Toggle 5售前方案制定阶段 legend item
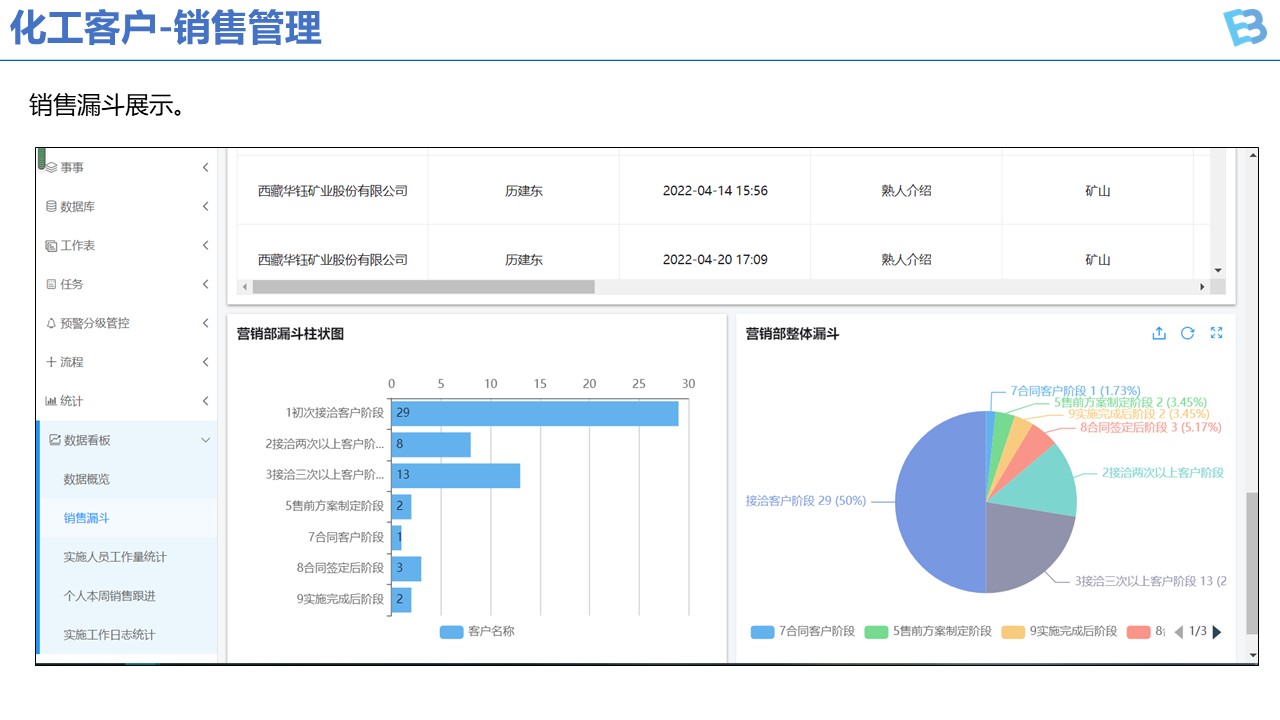 928,632
